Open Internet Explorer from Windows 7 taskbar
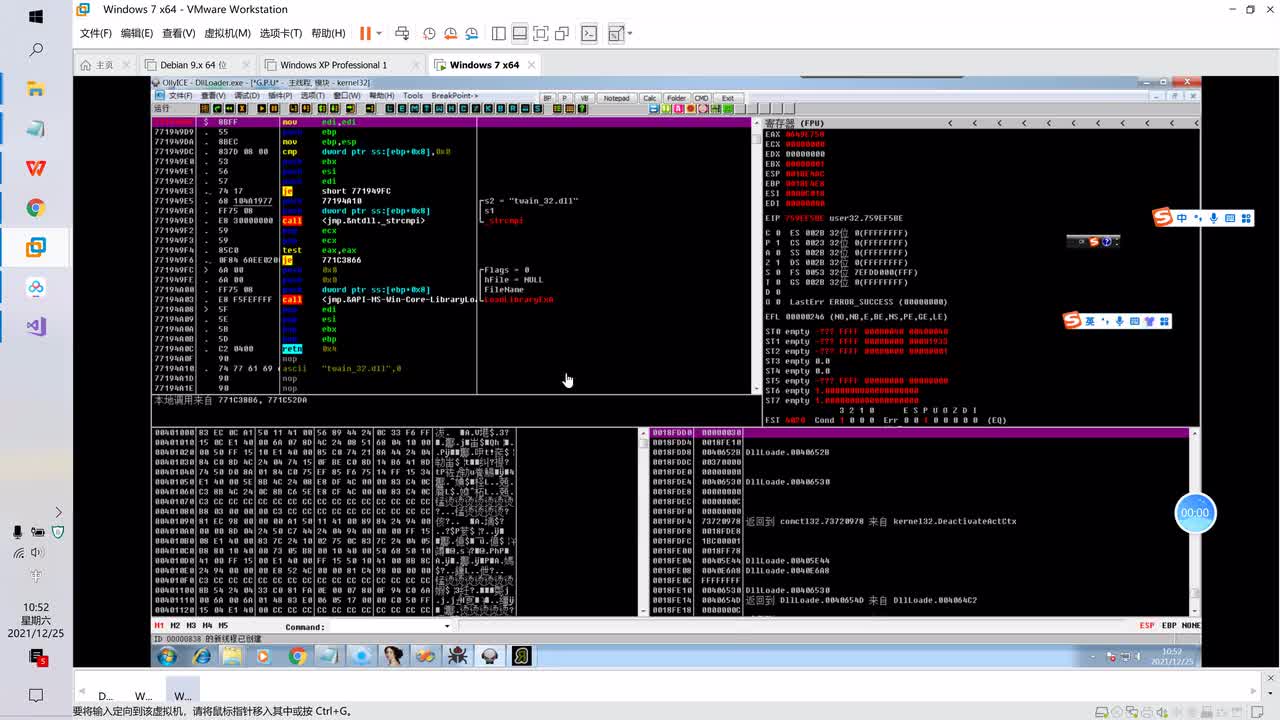 (201, 656)
